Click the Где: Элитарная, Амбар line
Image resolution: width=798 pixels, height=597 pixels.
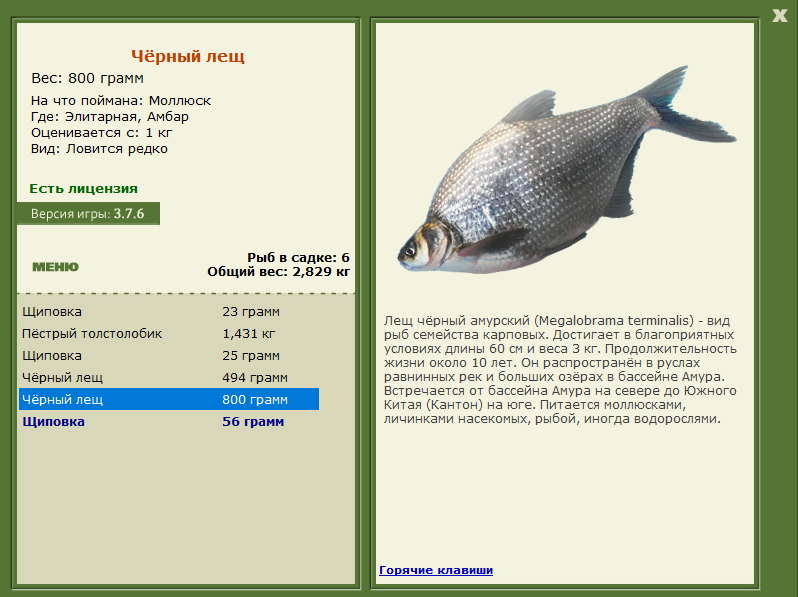[x=110, y=117]
